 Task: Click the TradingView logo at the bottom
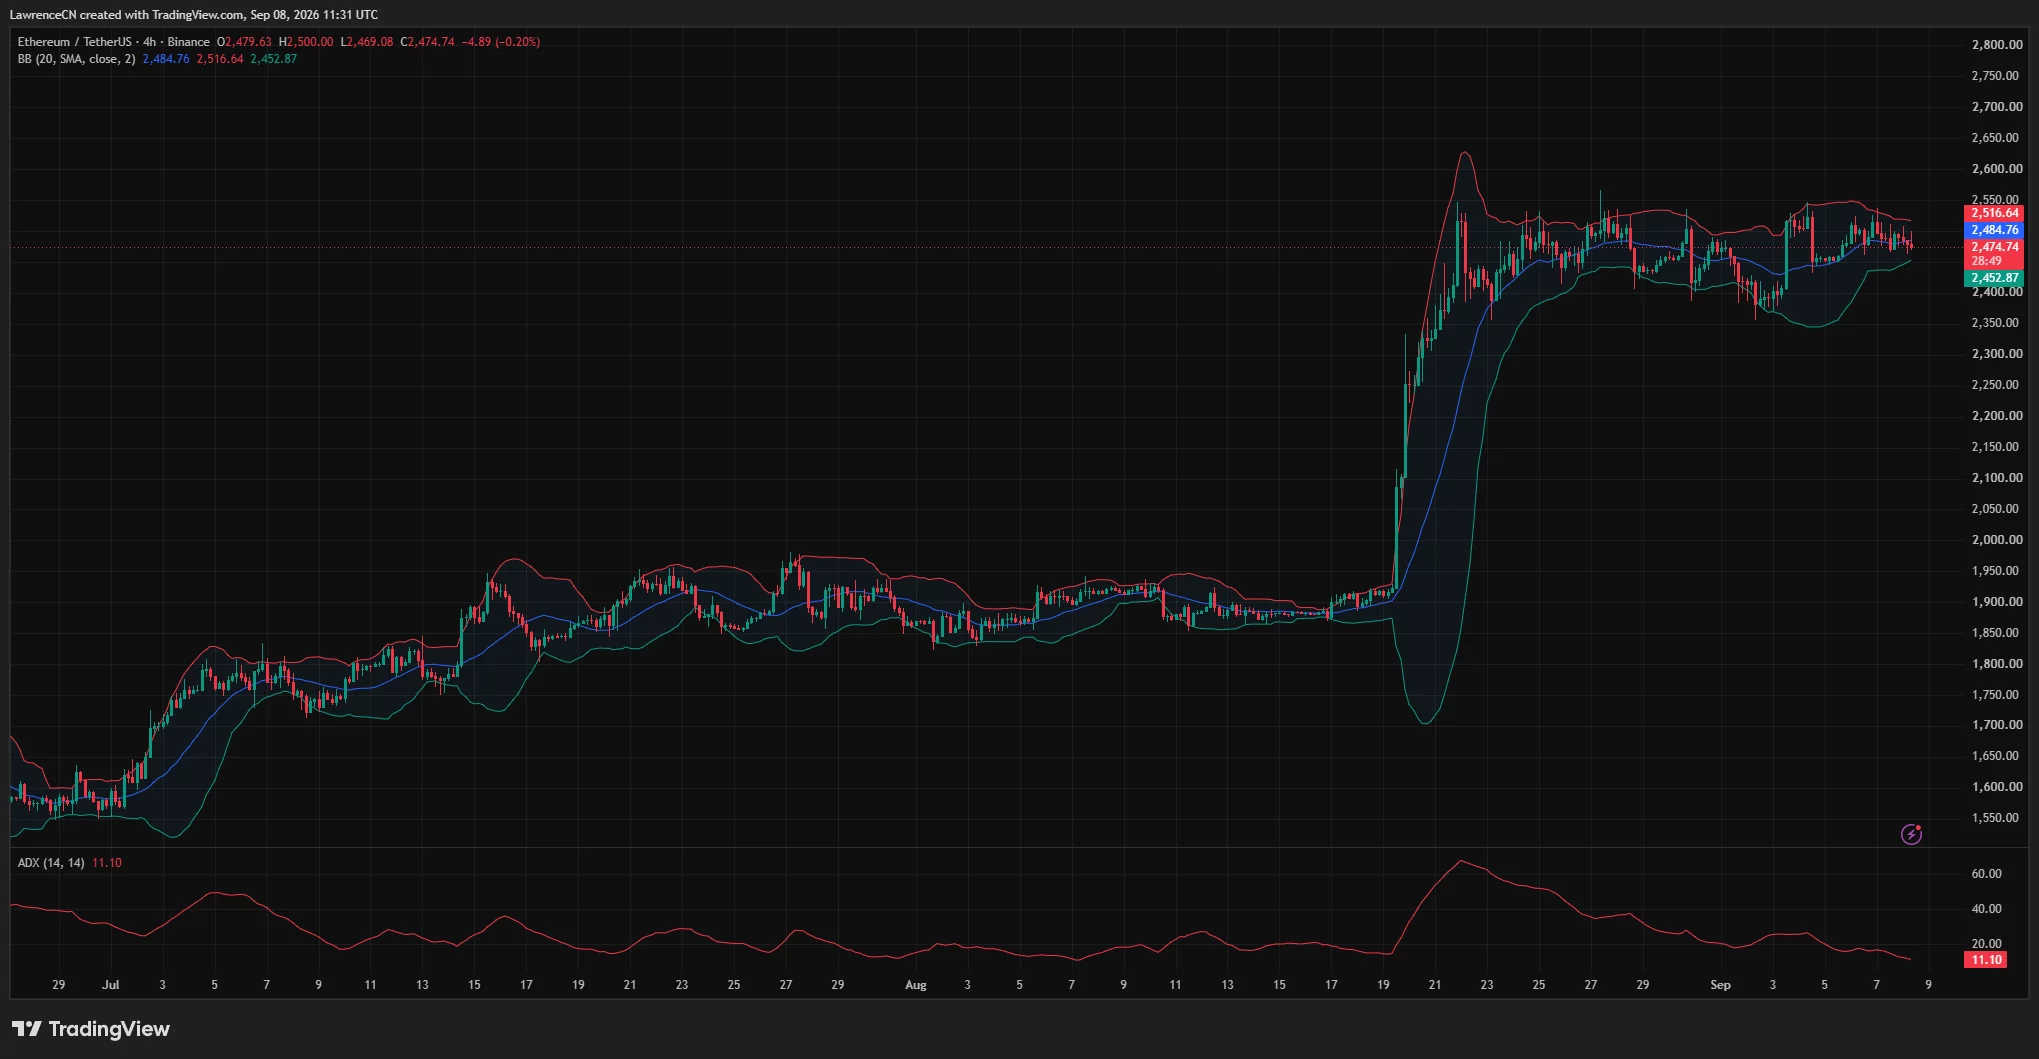[91, 1029]
